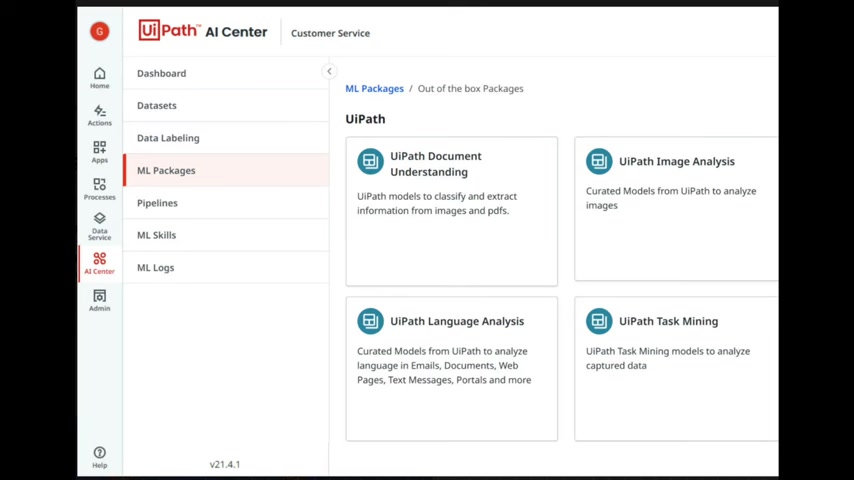Go to Home in the sidebar
This screenshot has width=854, height=480.
pyautogui.click(x=100, y=78)
